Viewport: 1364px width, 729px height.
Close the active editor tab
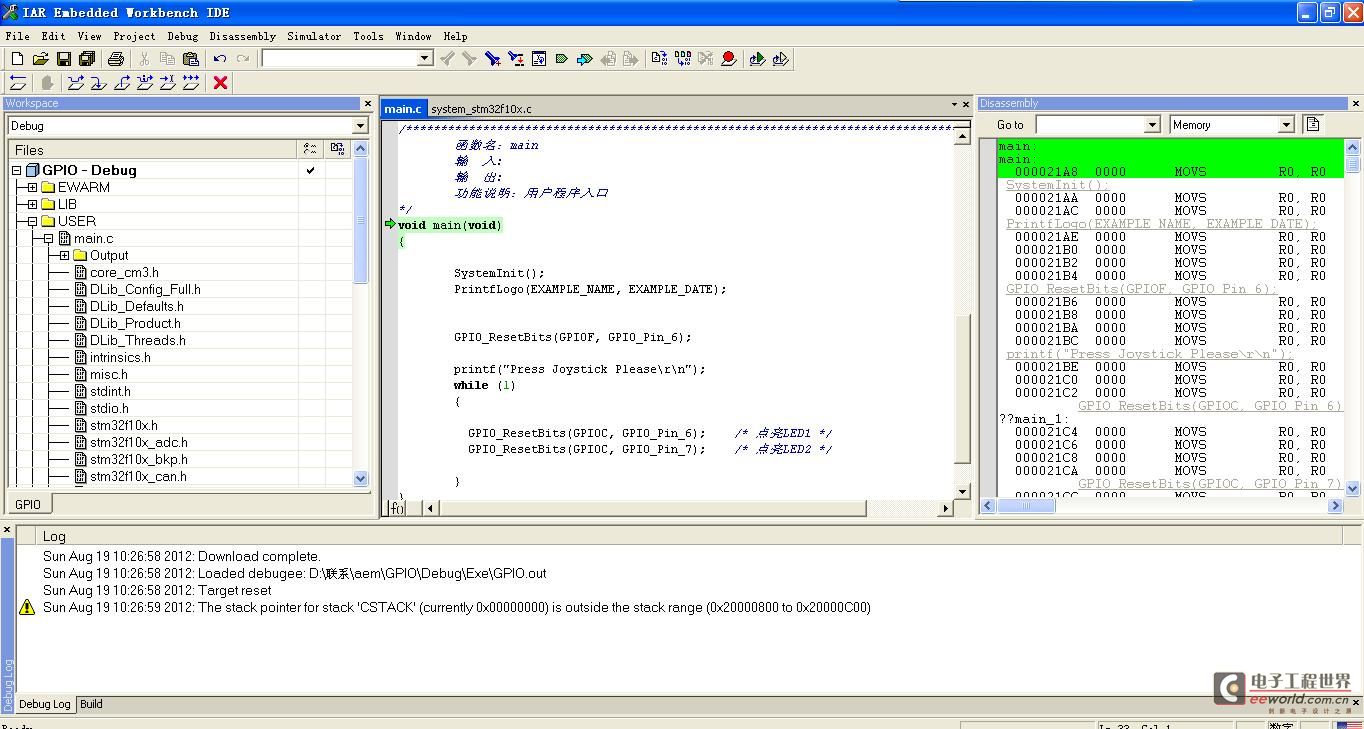[x=965, y=104]
